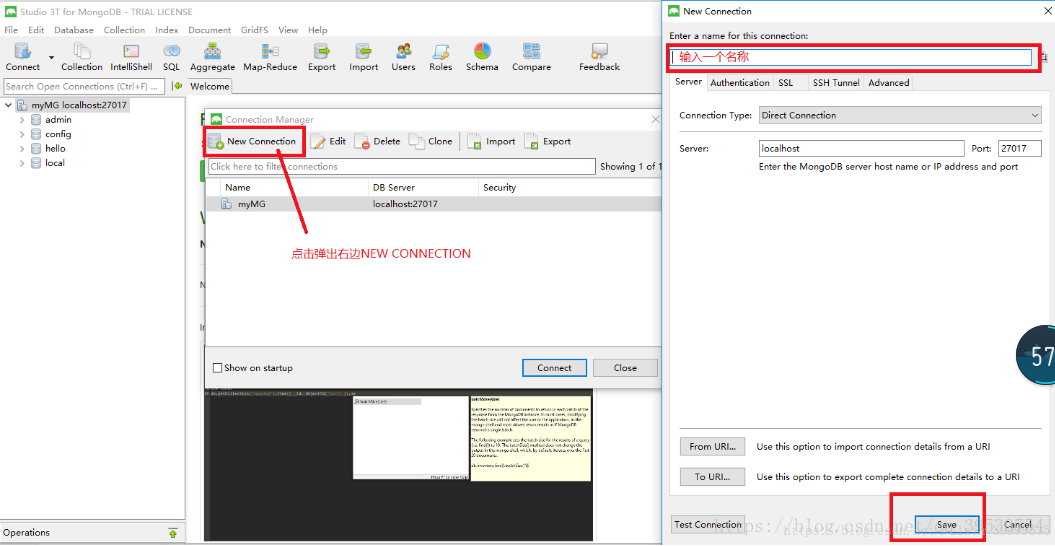Click the Port field showing 27017
1055x546 pixels.
click(x=1020, y=148)
